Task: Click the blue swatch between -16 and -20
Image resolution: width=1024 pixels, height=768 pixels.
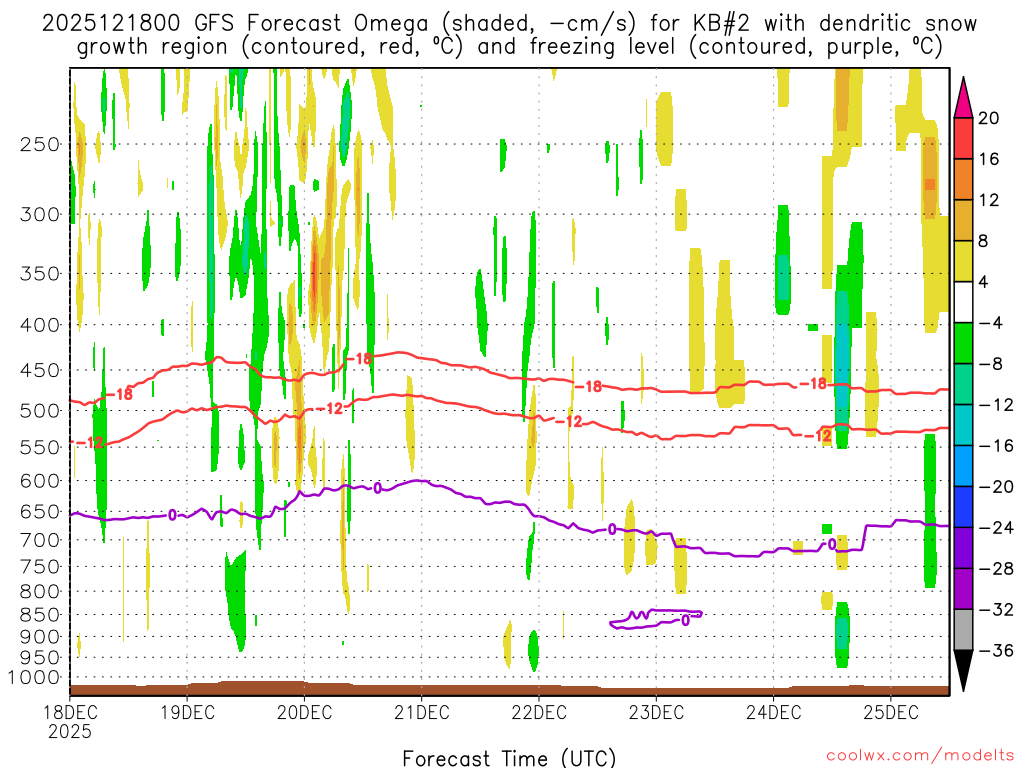Action: 963,466
